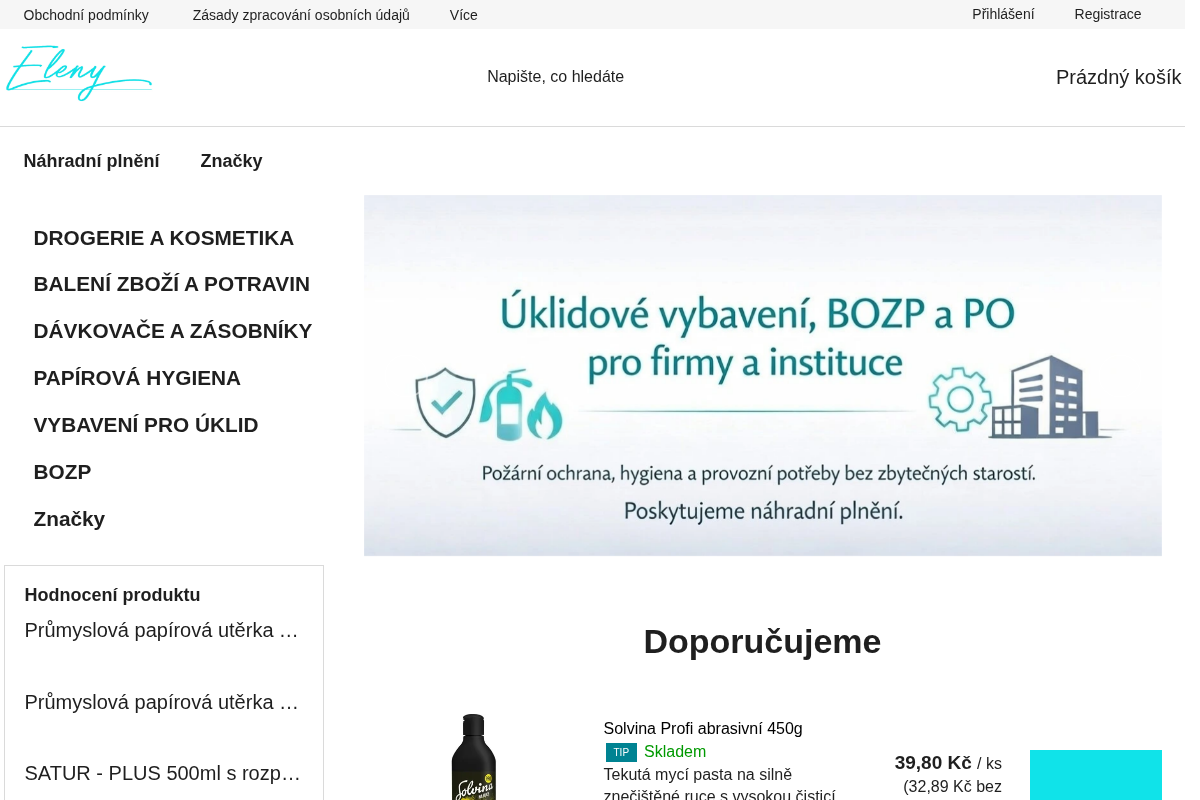The image size is (1200, 800).
Task: Click the Skladem availability text
Action: pyautogui.click(x=675, y=752)
